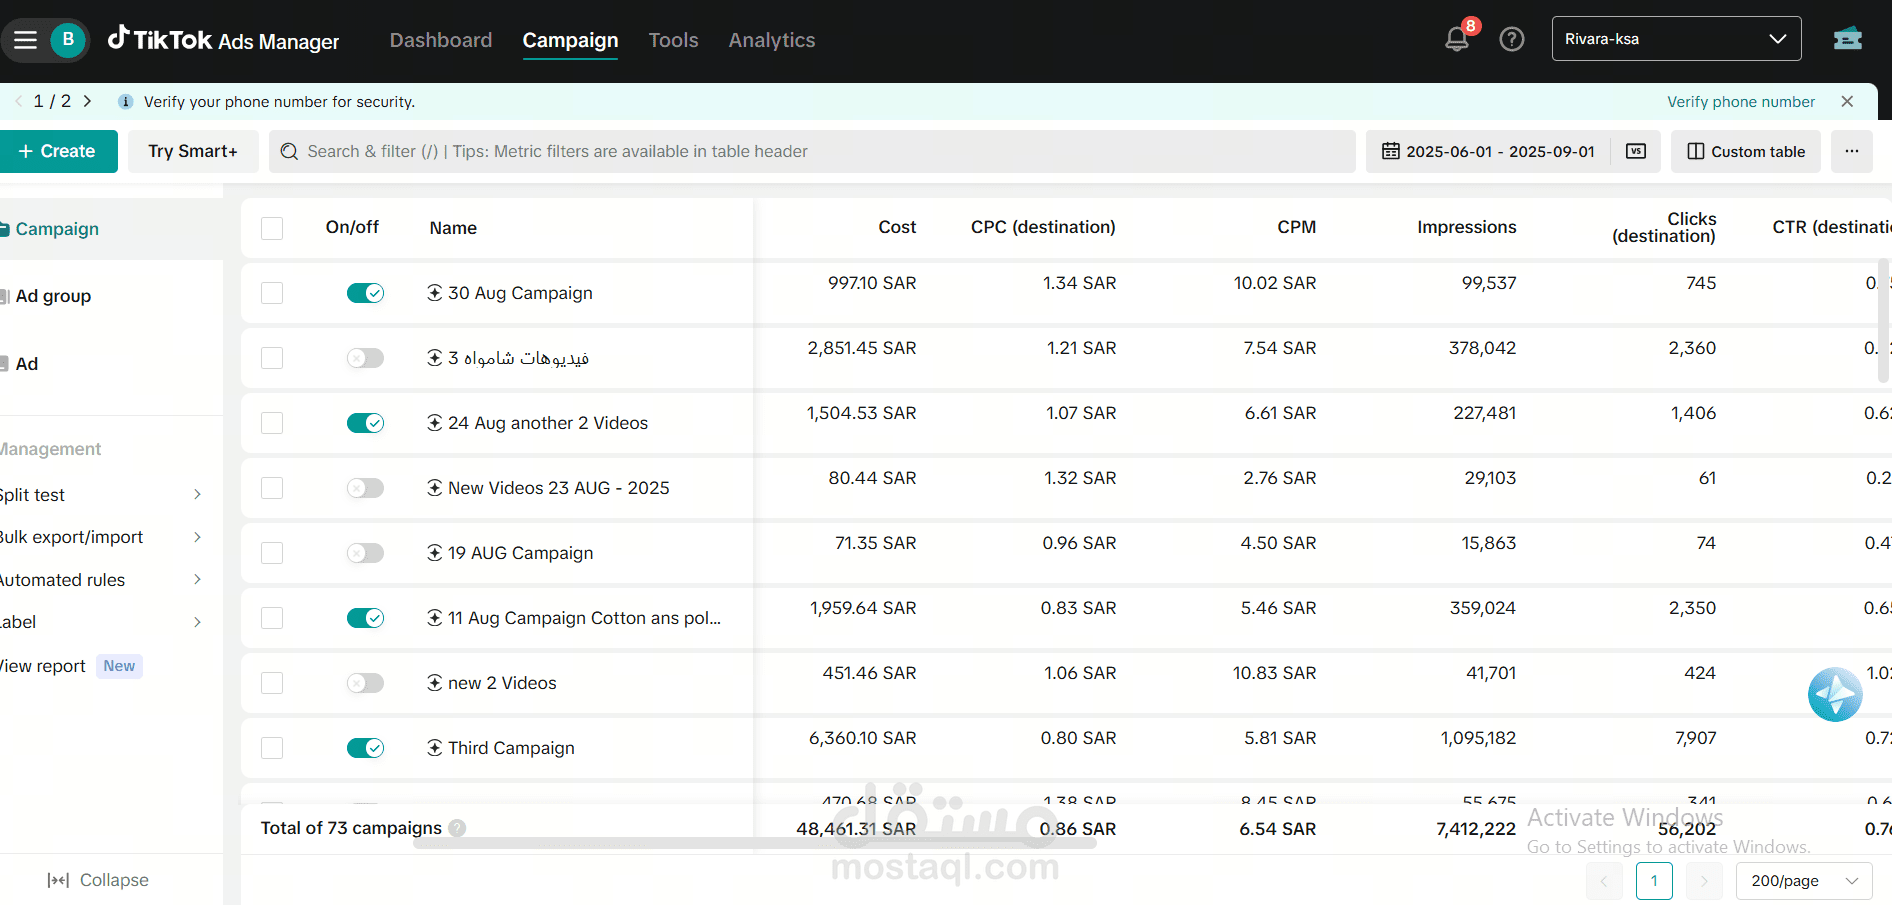Tick the select-all header checkbox
This screenshot has height=905, width=1892.
[272, 228]
